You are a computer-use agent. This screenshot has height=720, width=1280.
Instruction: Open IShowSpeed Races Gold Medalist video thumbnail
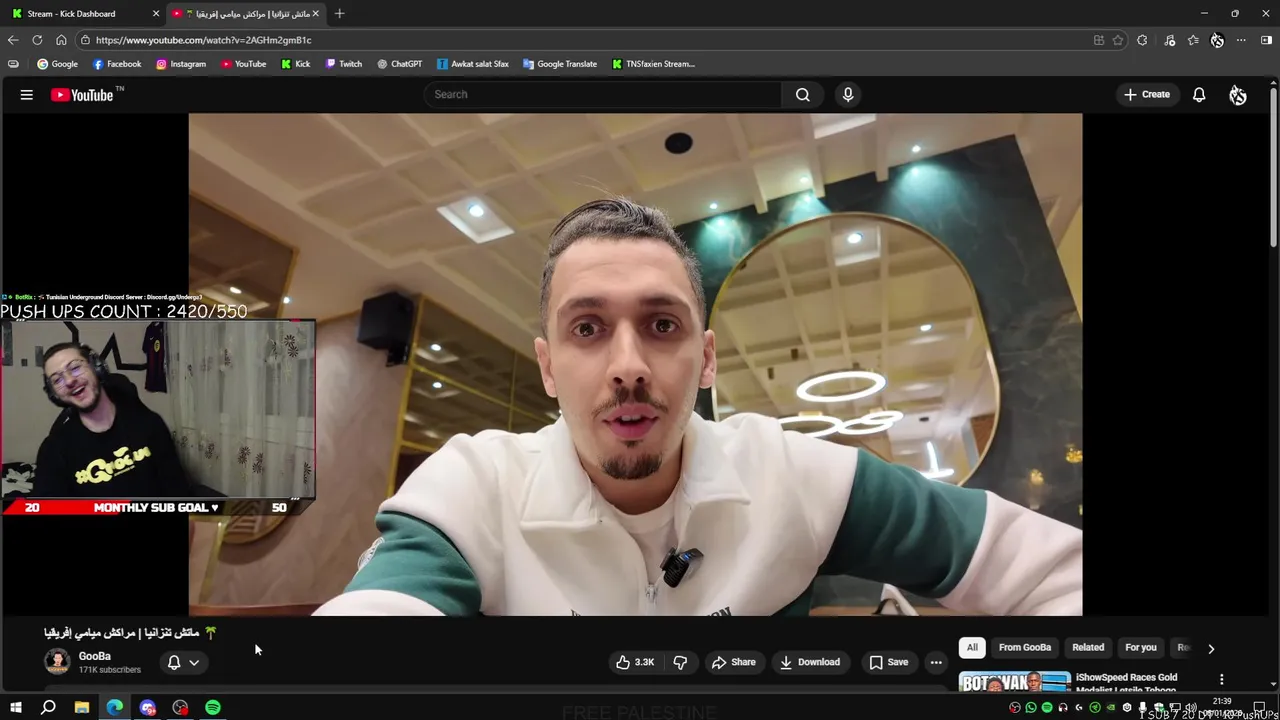tap(1014, 682)
